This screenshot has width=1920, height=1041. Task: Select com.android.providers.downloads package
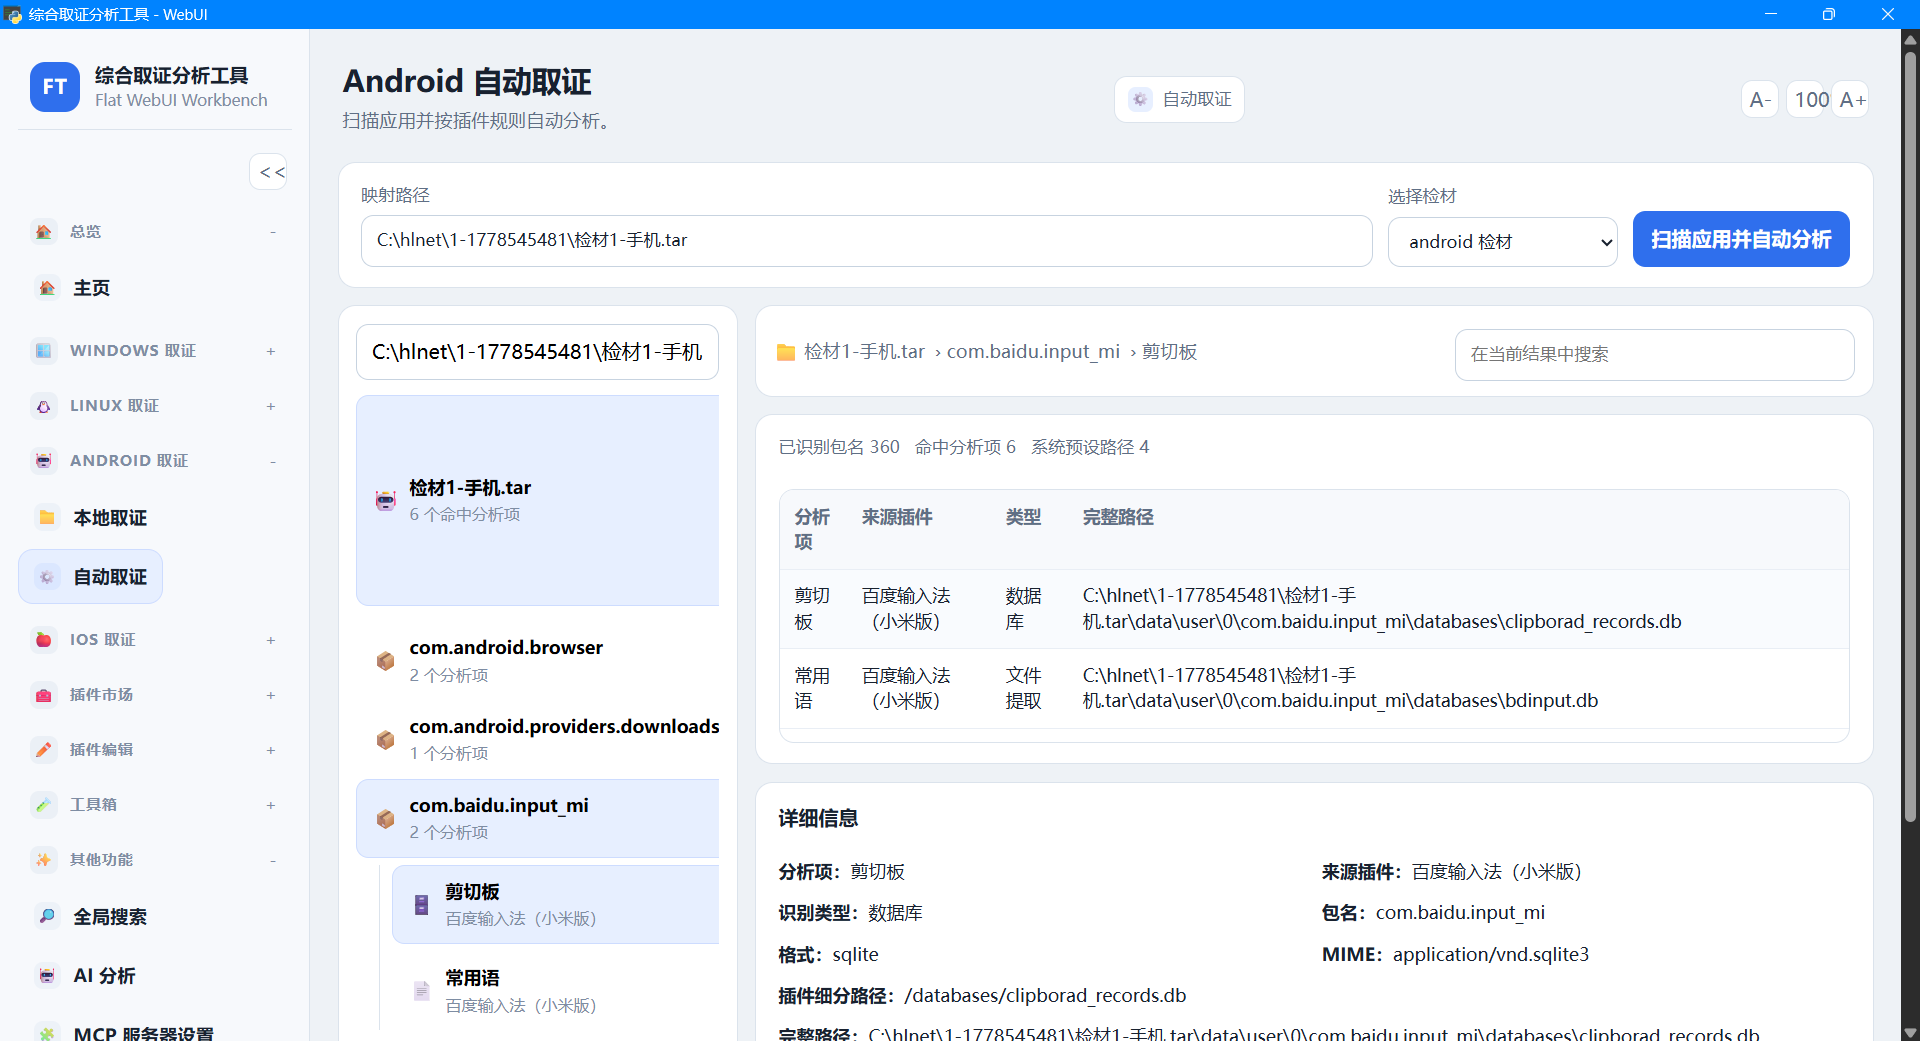538,740
